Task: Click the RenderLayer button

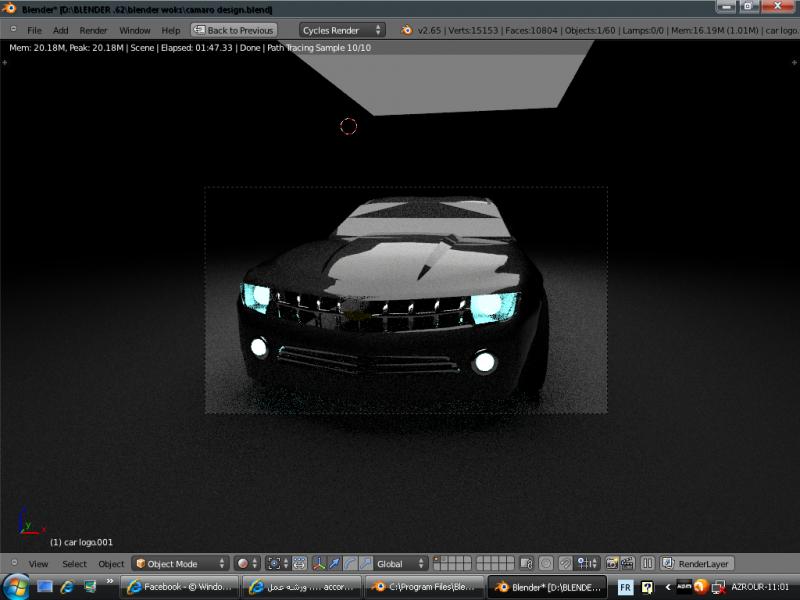Action: coord(697,564)
